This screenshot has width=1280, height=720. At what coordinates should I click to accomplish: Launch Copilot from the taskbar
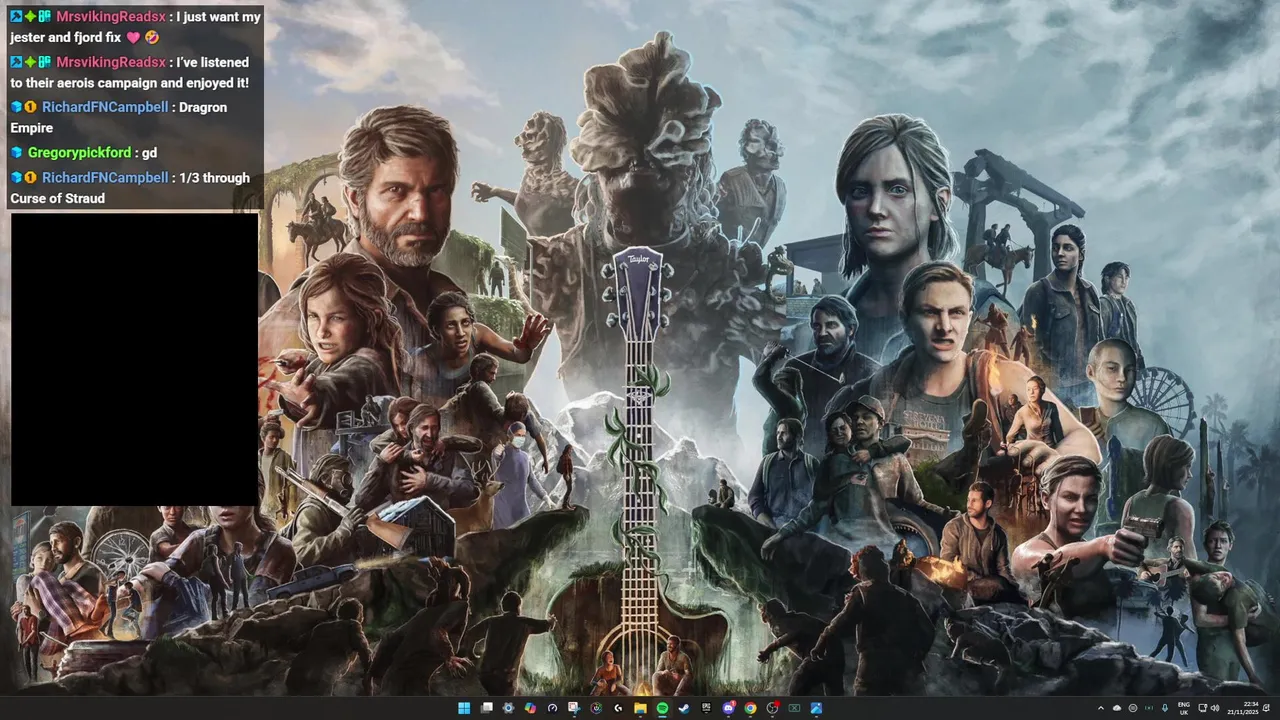tap(530, 708)
